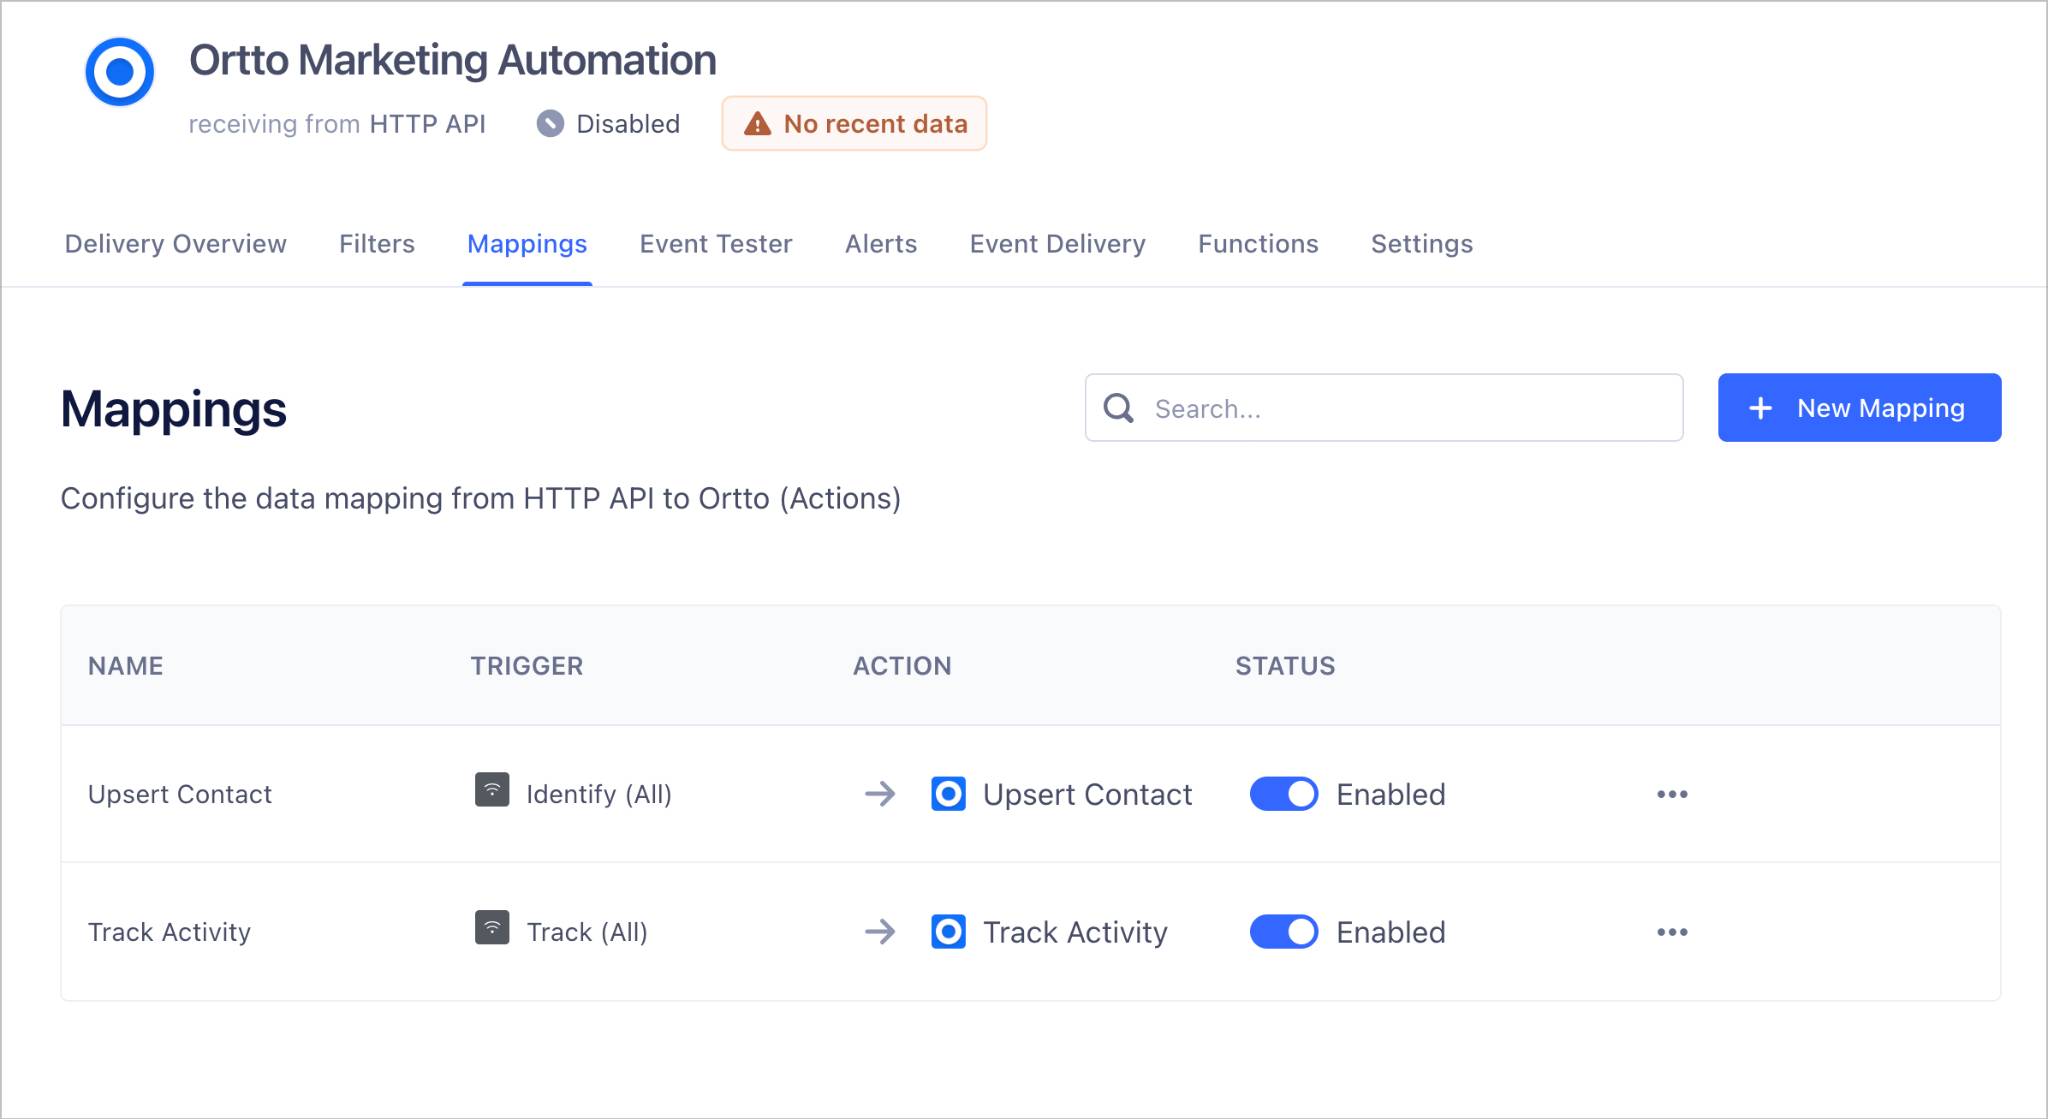Click the Identify (All) trigger text
2048x1119 pixels.
599,794
